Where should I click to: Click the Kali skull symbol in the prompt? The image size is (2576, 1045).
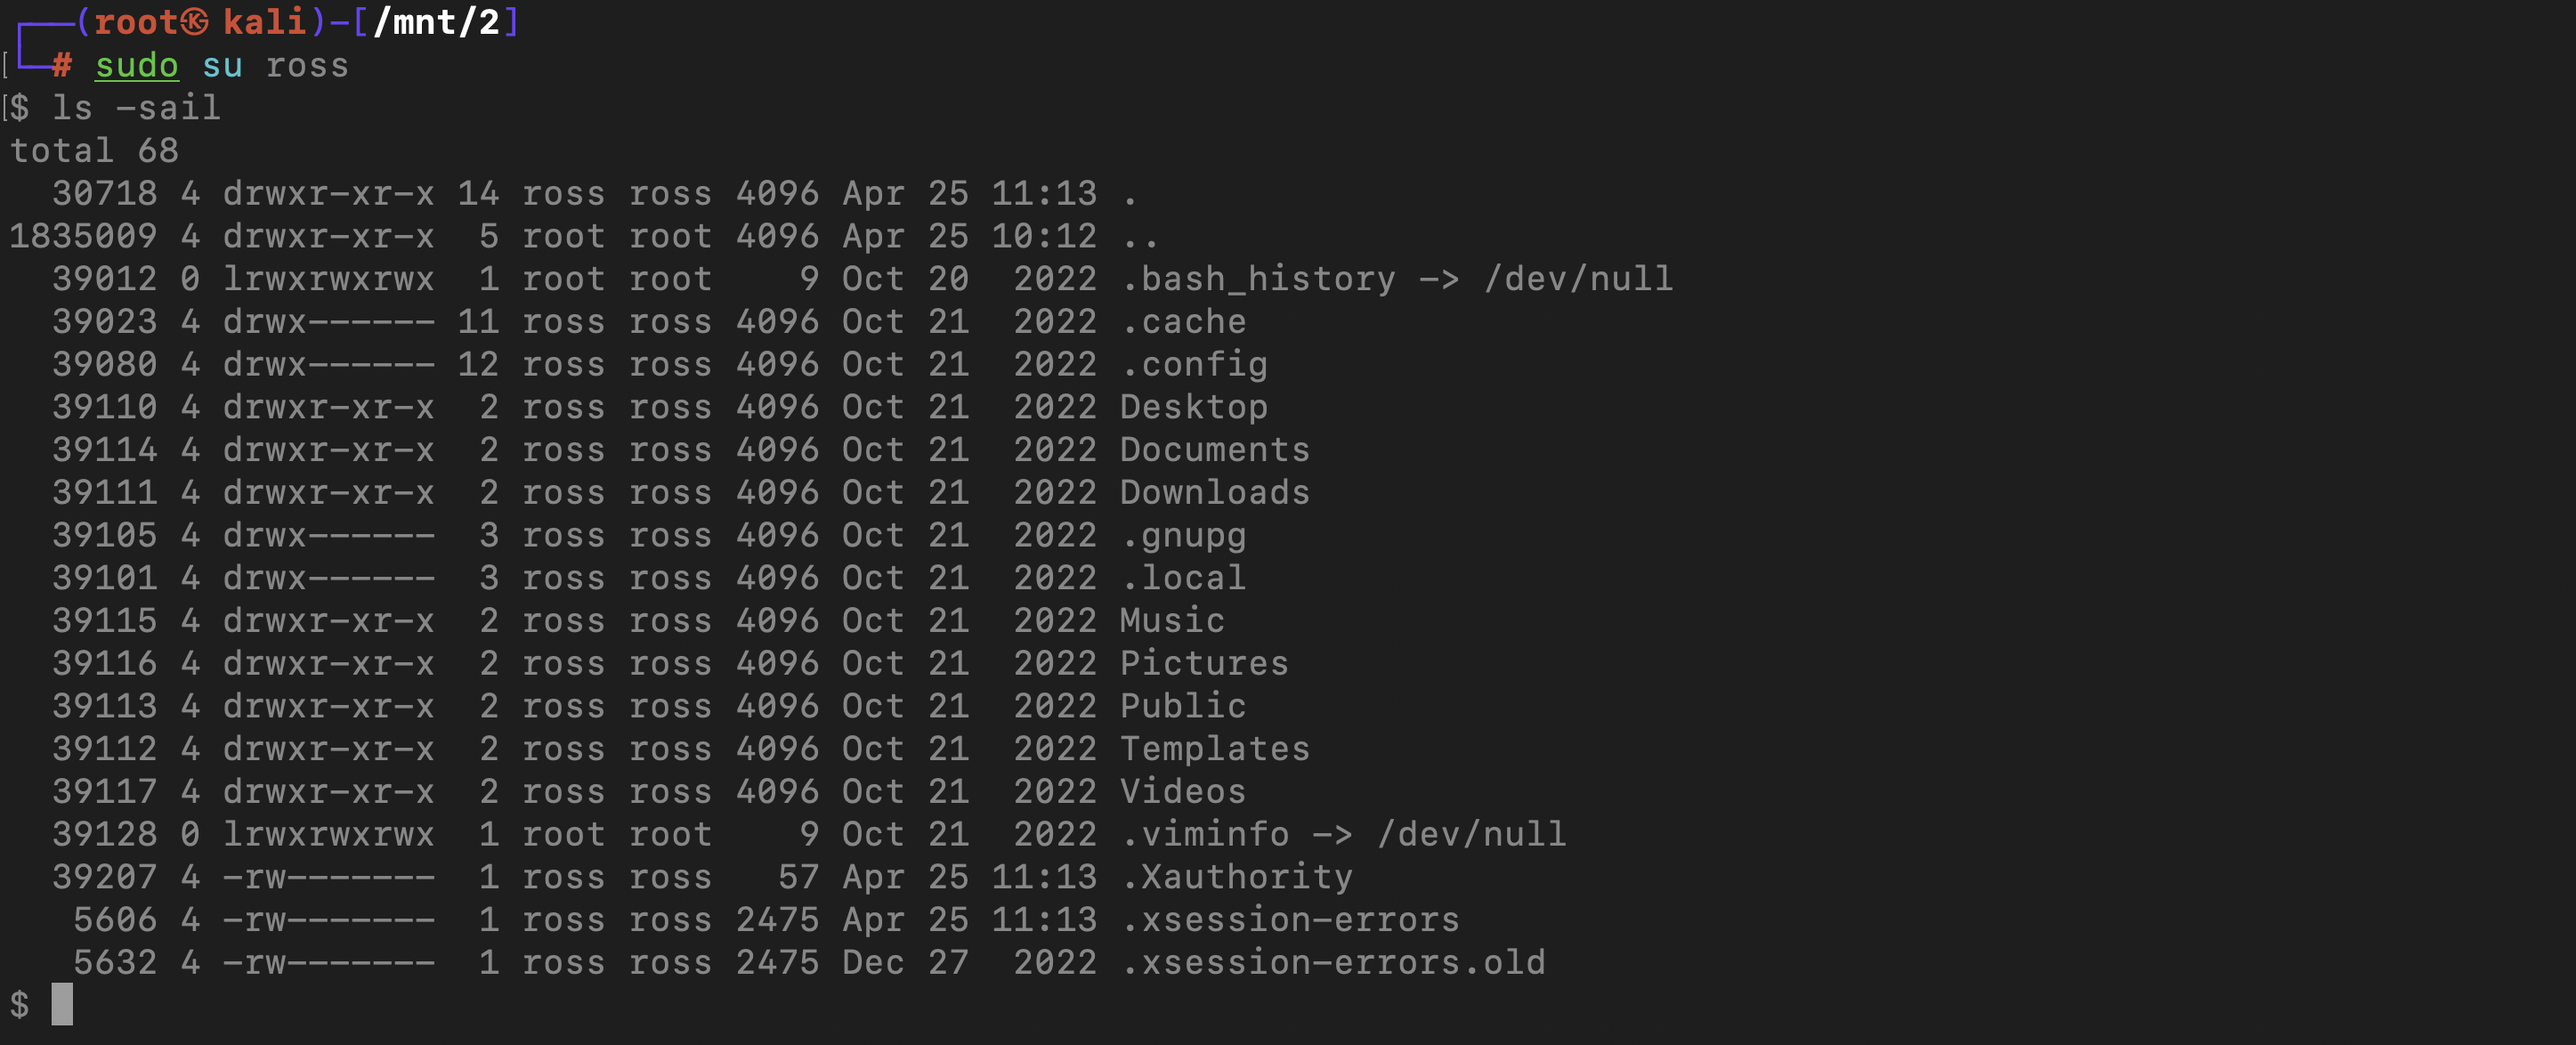tap(196, 22)
